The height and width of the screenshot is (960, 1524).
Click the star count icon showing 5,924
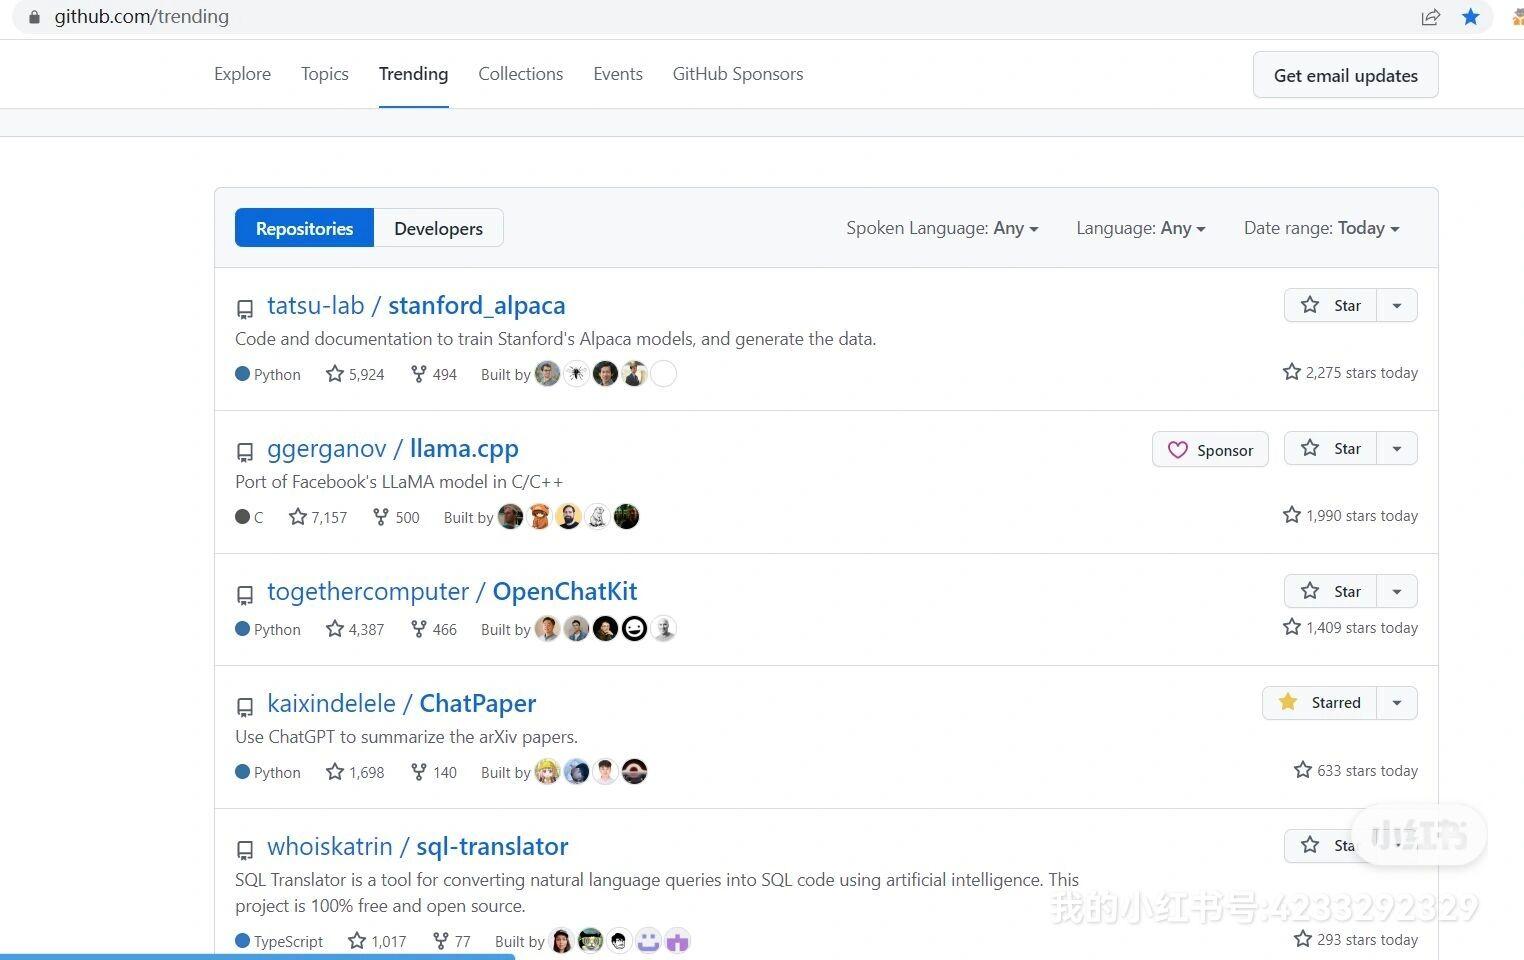click(x=335, y=373)
